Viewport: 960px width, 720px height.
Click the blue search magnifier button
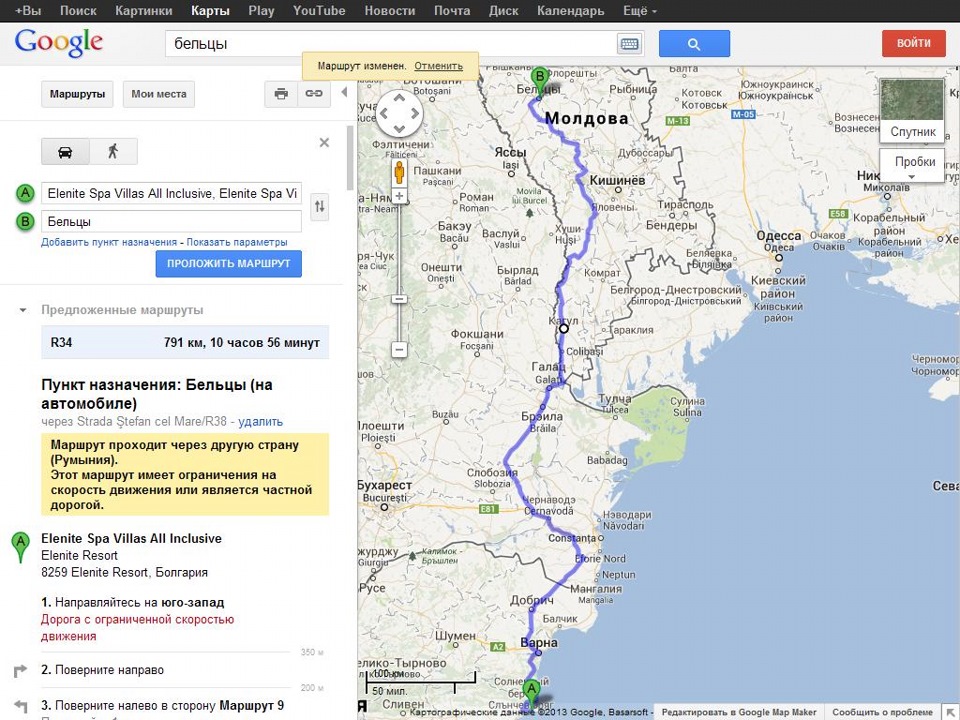coord(694,43)
